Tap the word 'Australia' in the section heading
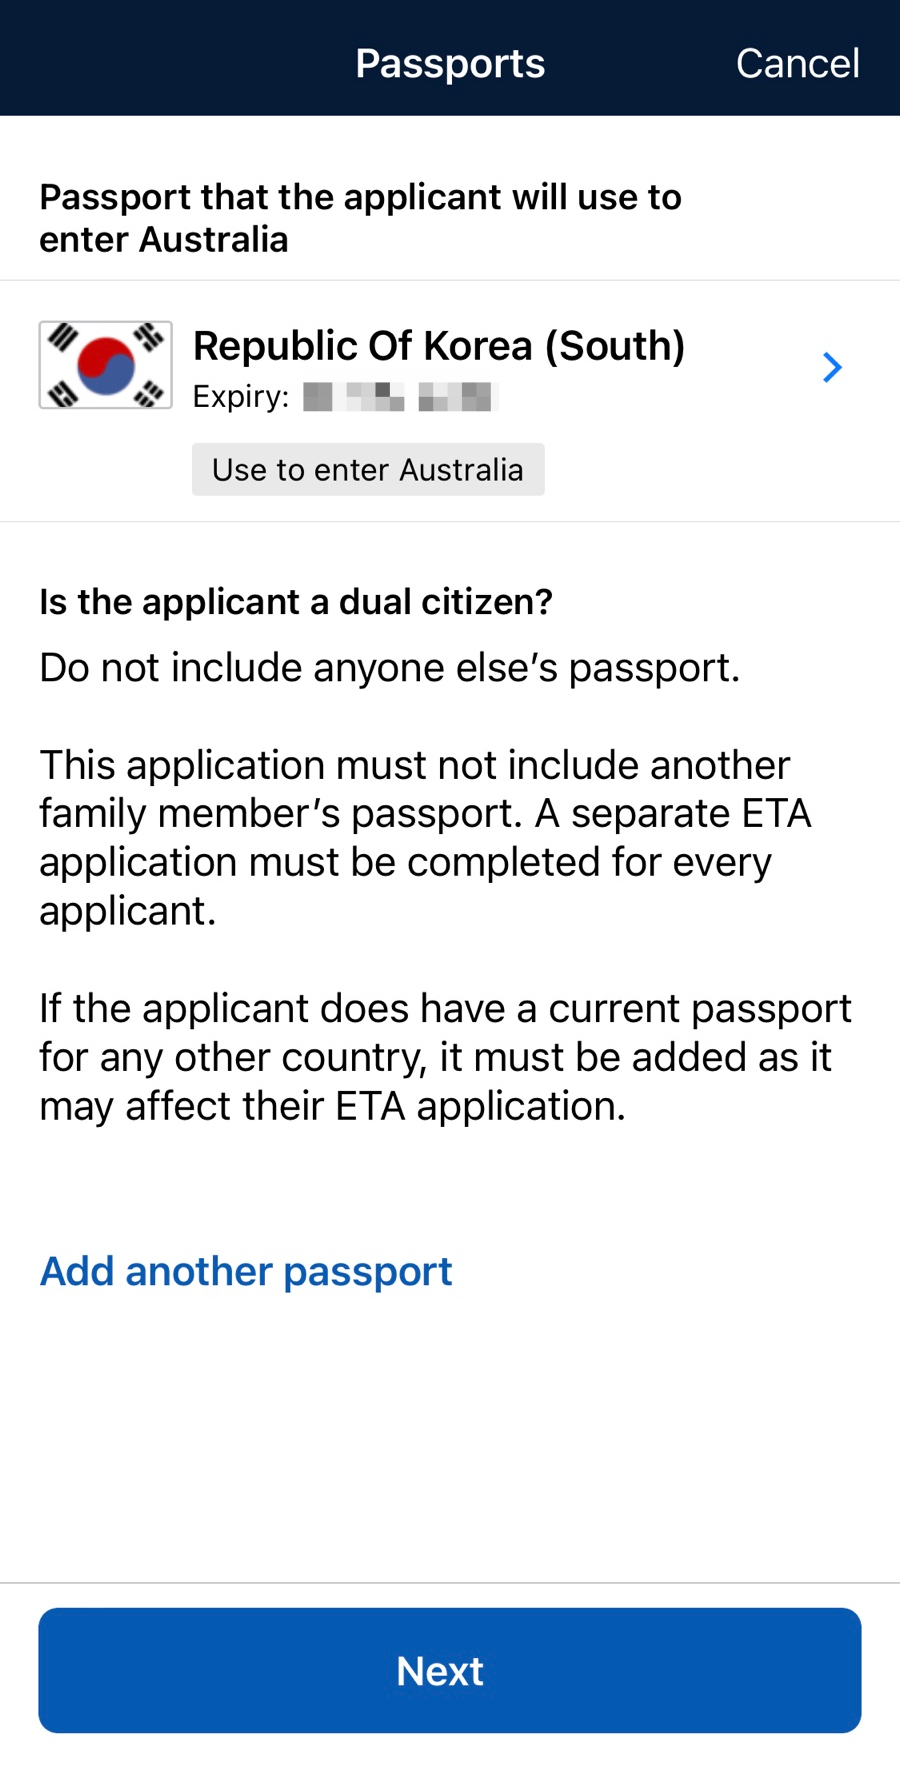This screenshot has height=1774, width=900. pyautogui.click(x=213, y=240)
